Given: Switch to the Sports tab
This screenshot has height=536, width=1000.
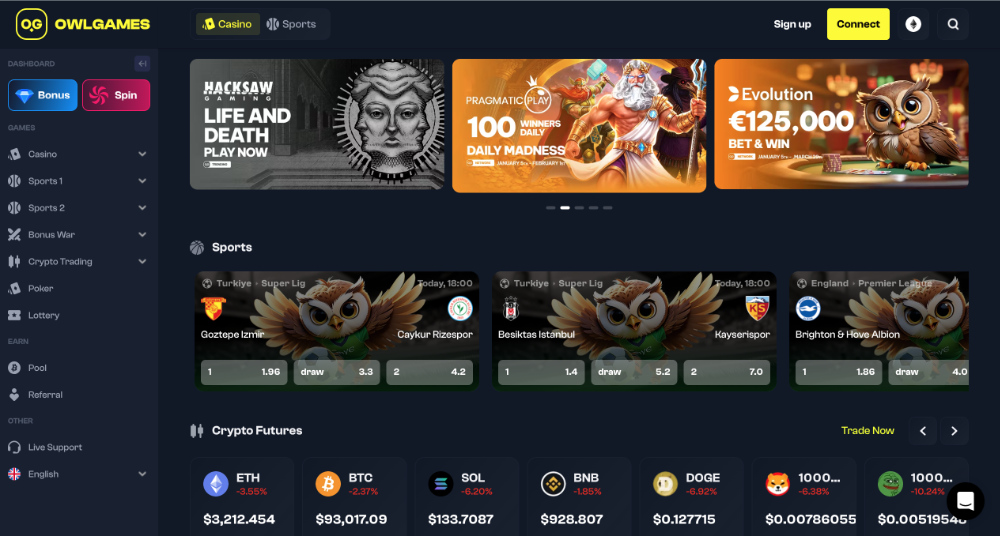Looking at the screenshot, I should [291, 24].
